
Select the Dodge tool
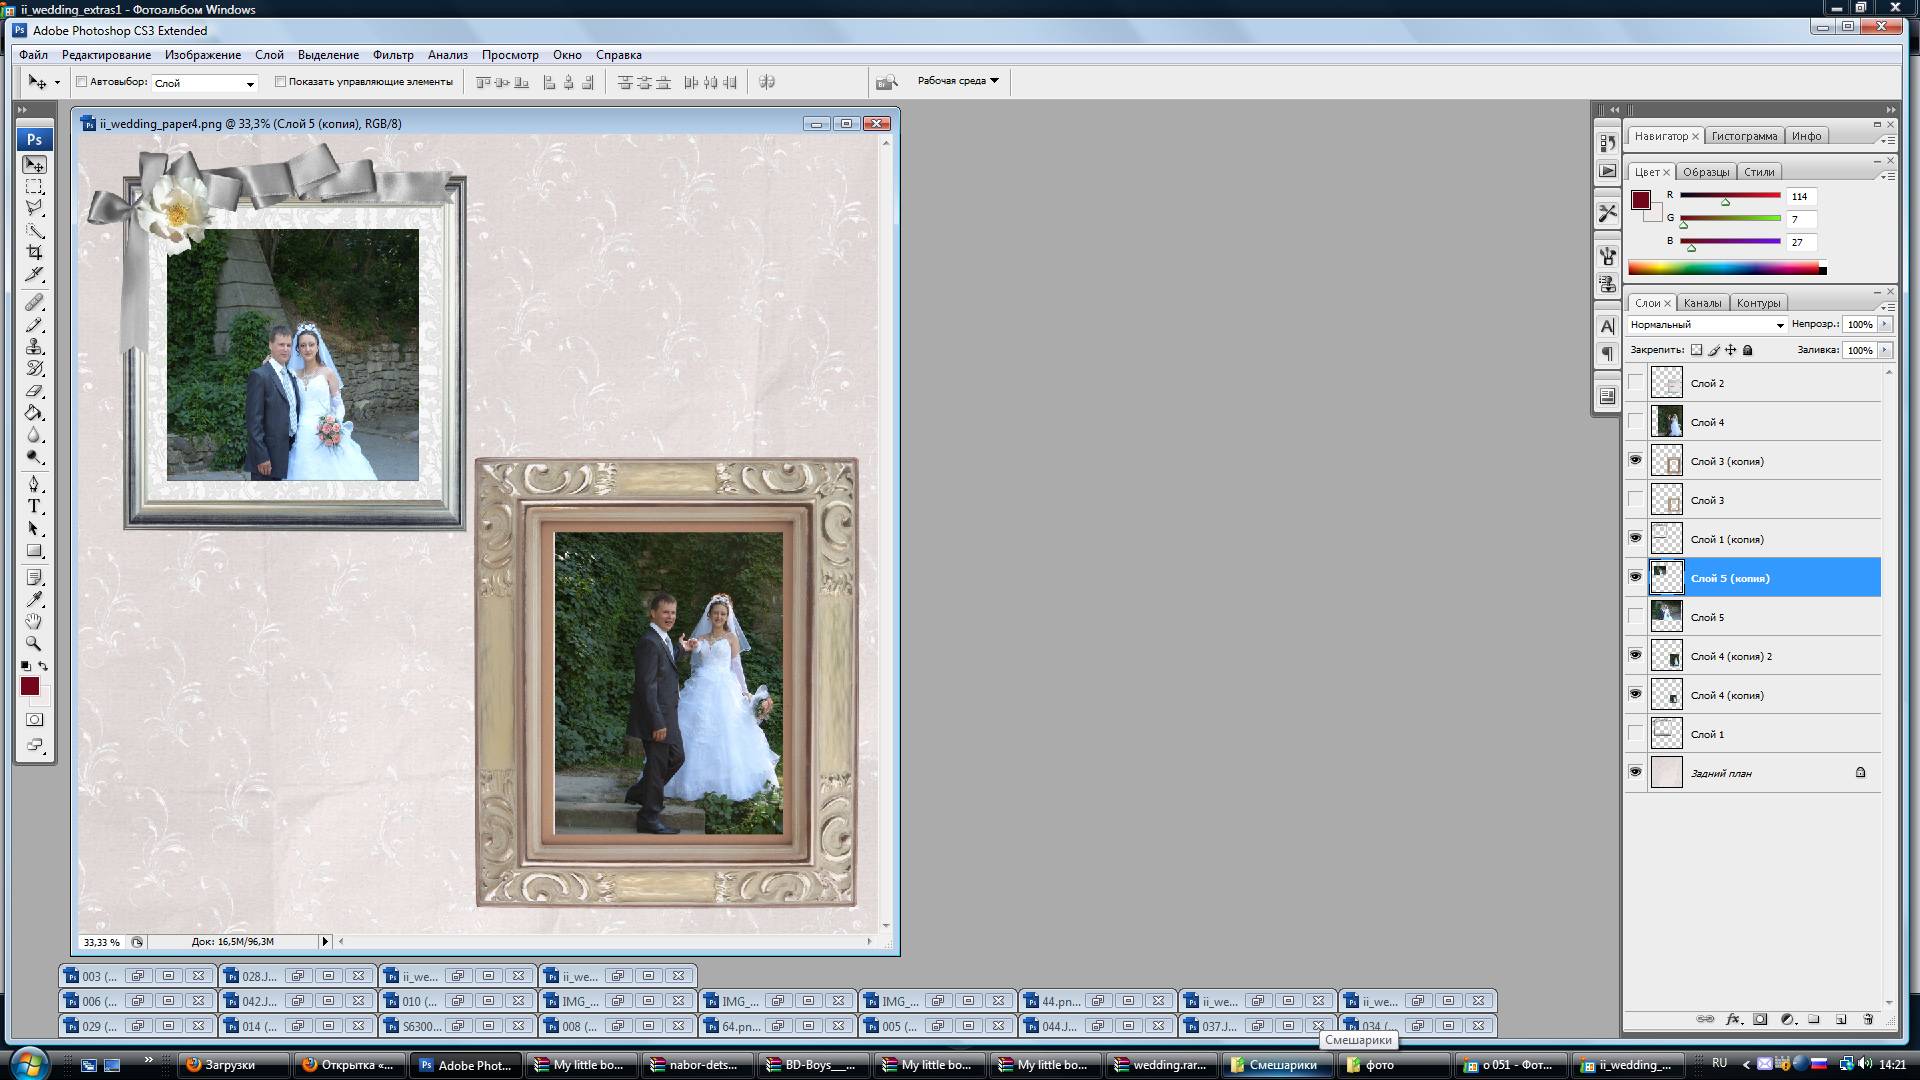coord(34,456)
